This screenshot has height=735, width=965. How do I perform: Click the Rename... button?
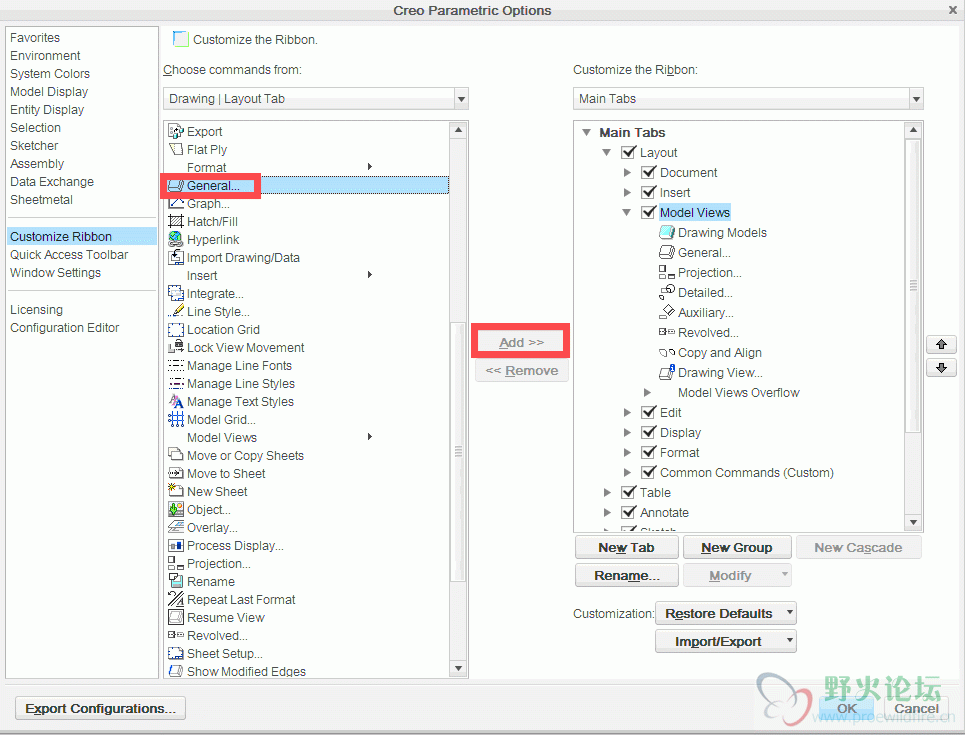click(x=627, y=575)
